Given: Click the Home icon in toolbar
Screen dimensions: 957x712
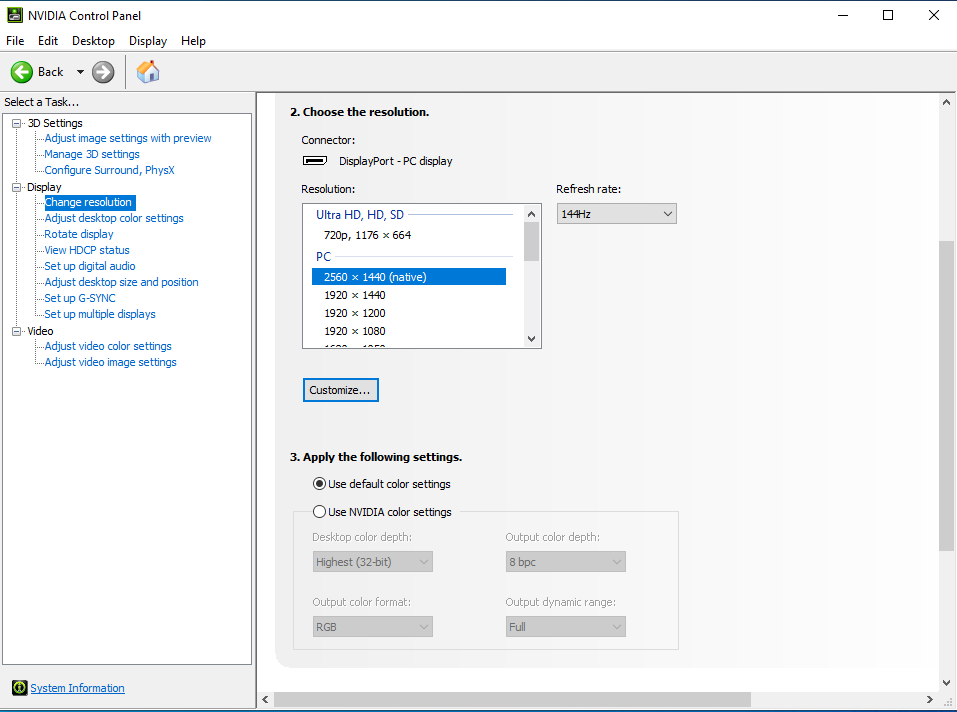Looking at the screenshot, I should point(148,72).
